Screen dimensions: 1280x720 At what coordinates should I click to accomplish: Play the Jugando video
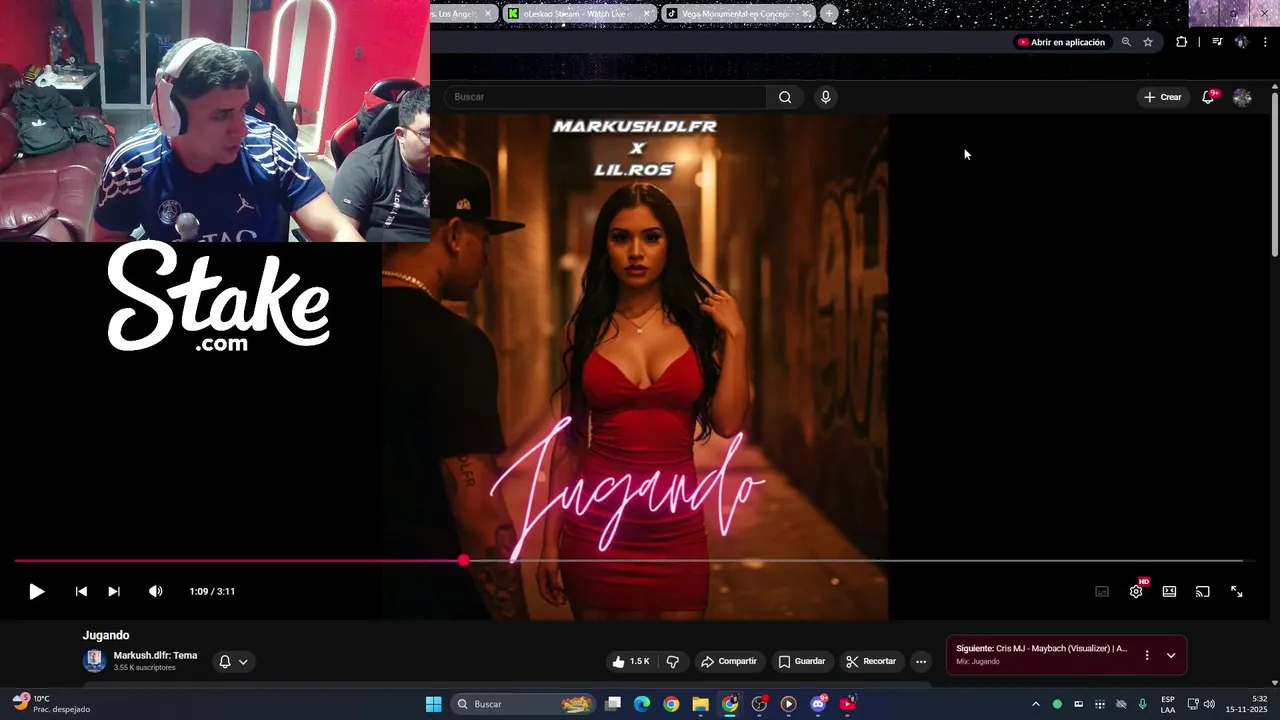point(36,591)
